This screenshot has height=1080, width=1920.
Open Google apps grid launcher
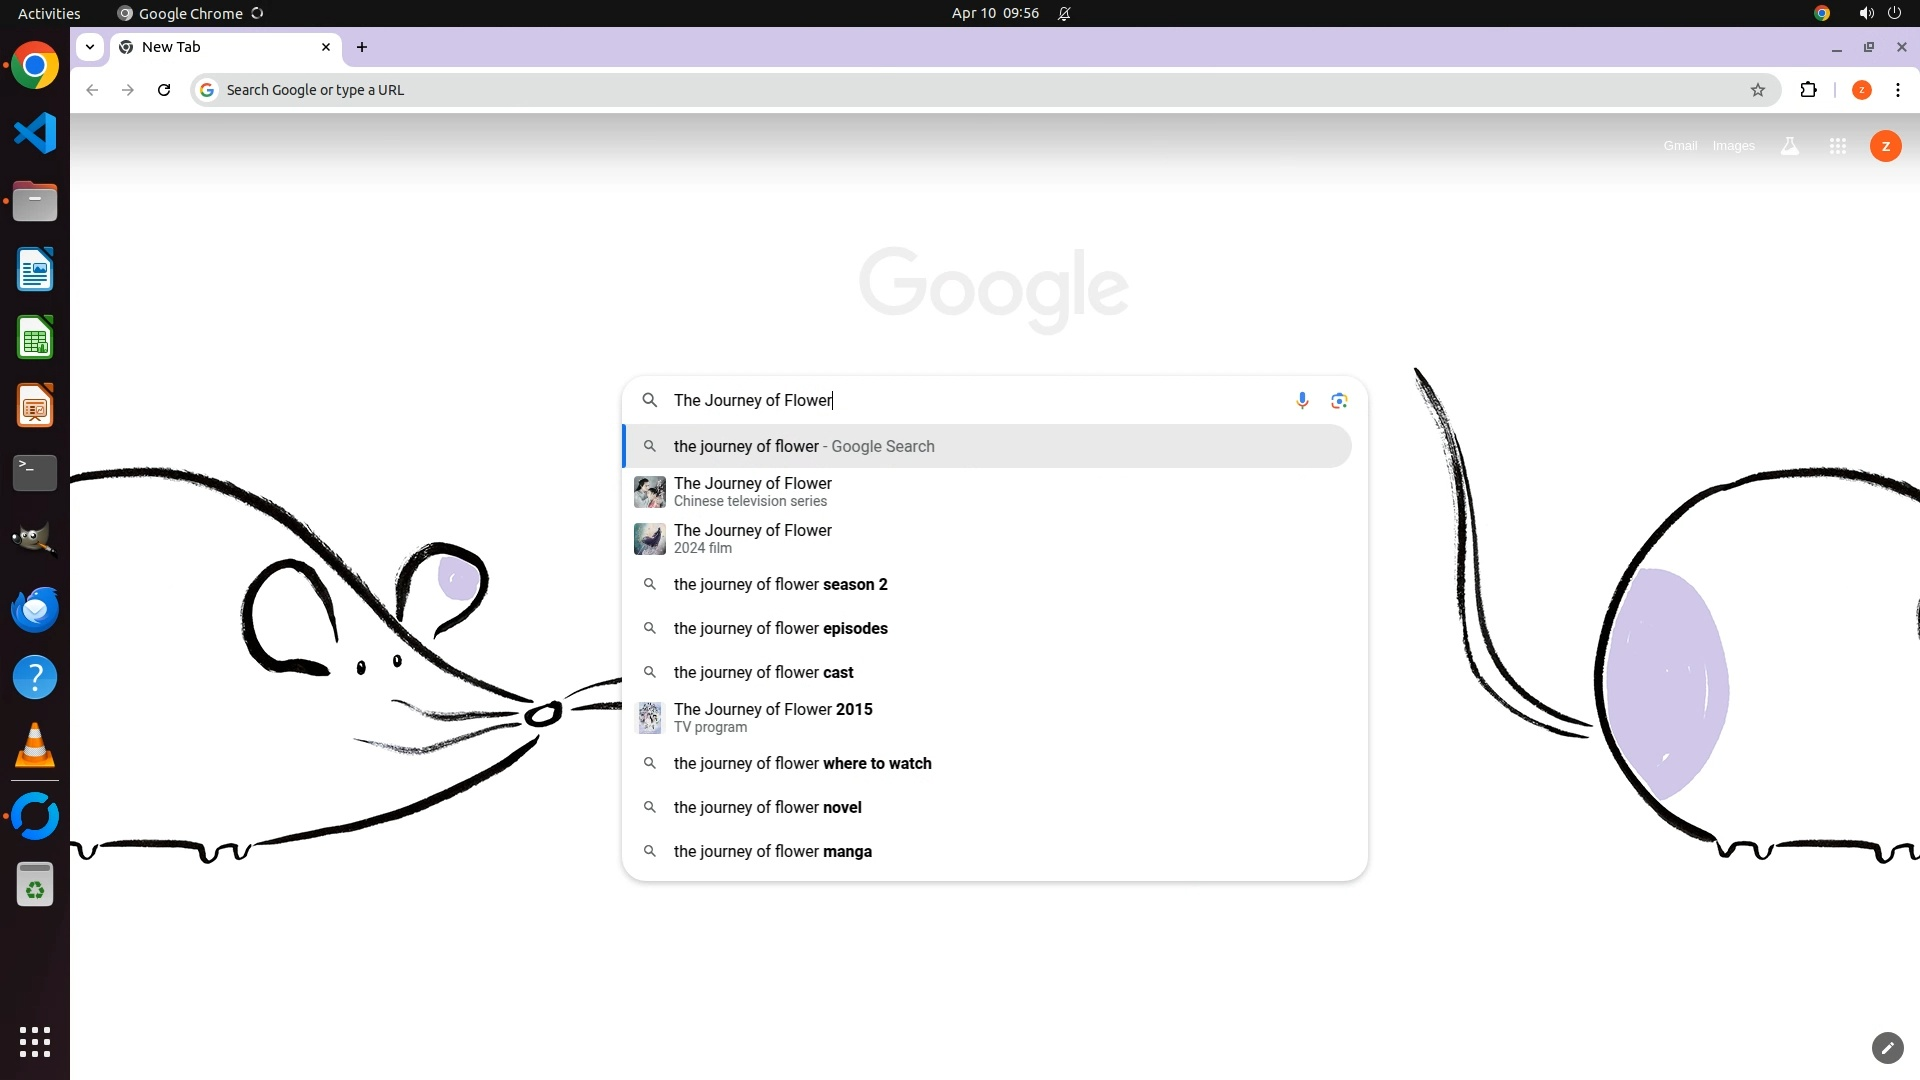coord(1837,146)
